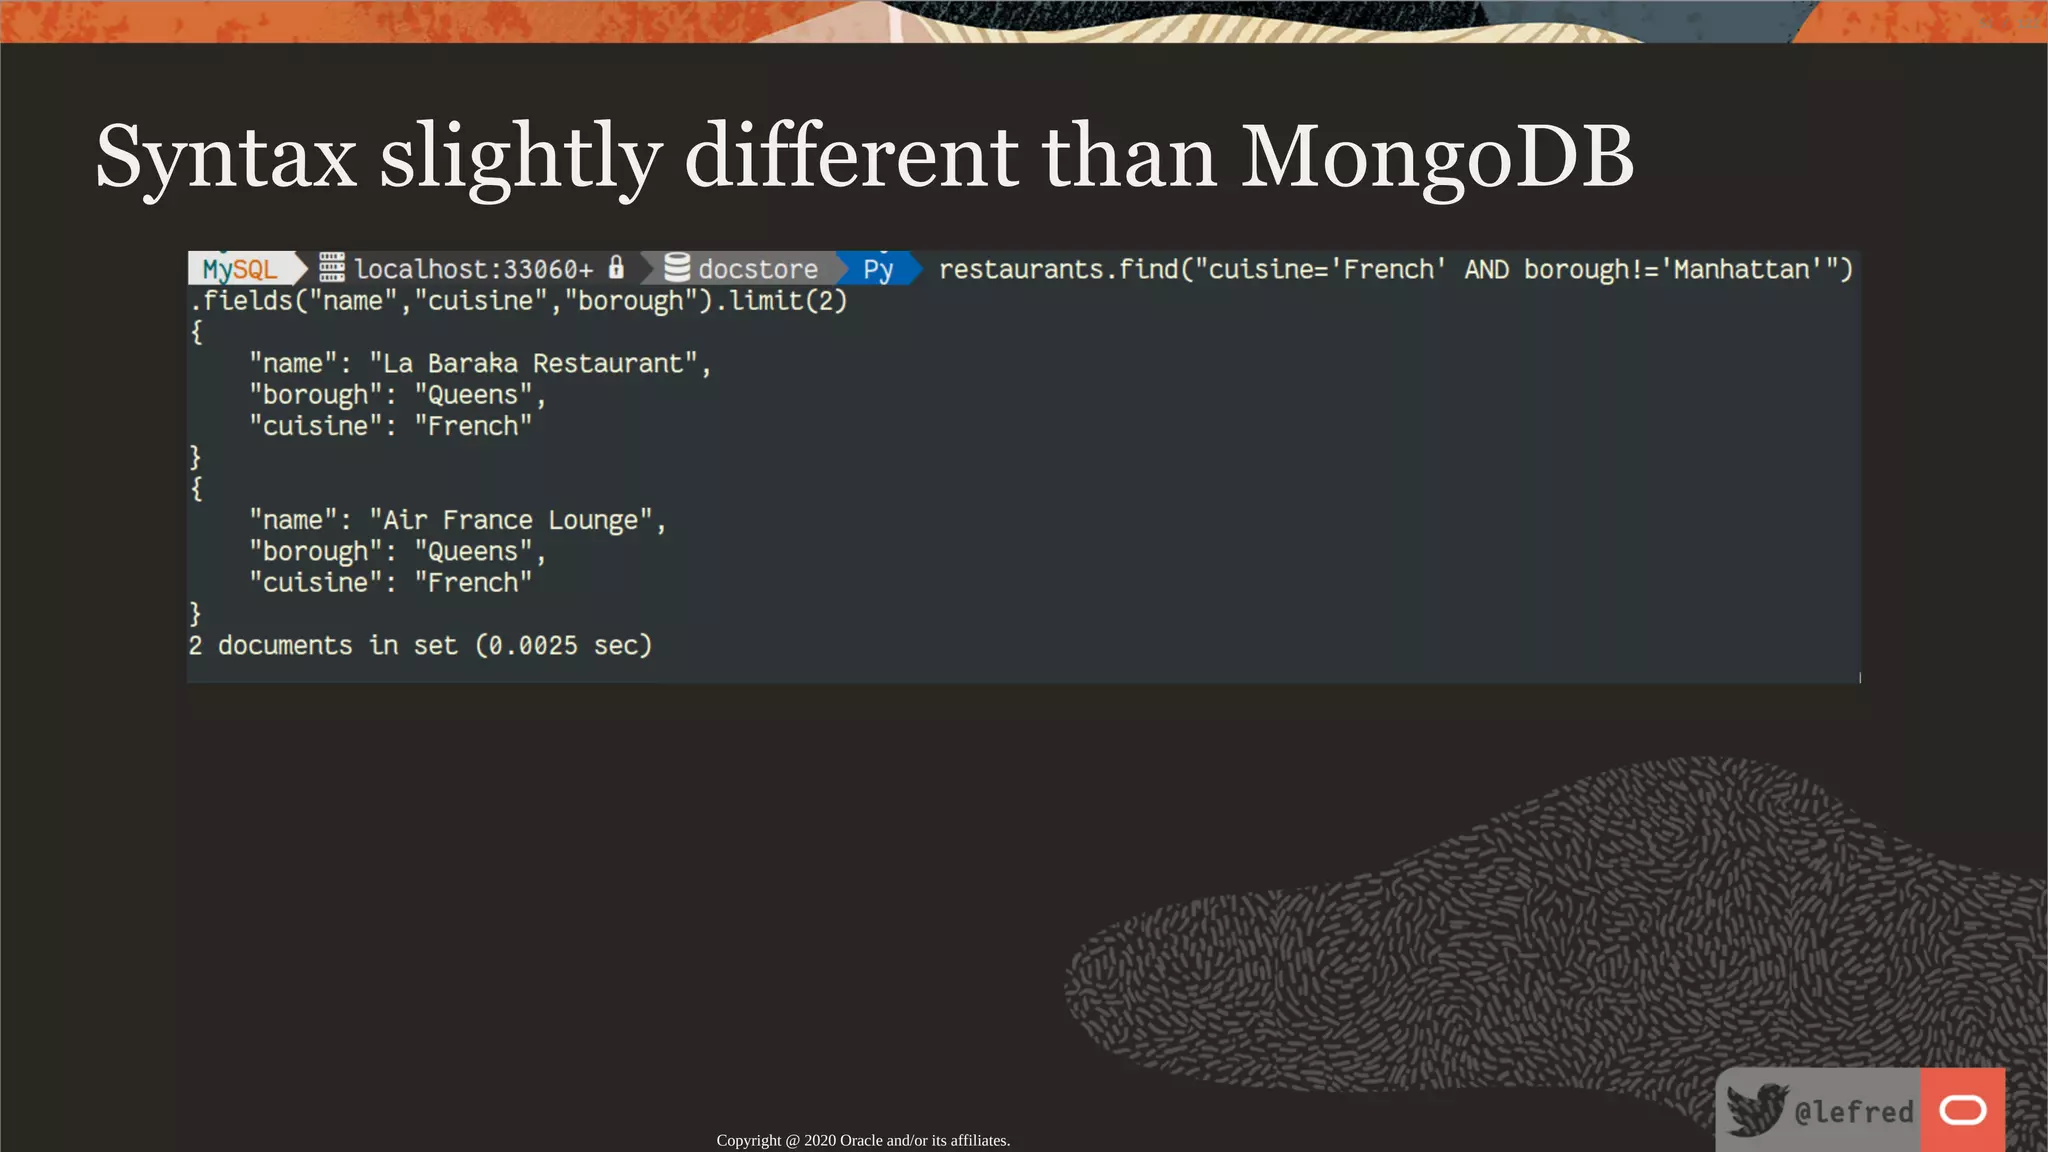Click the server rack icon beside localhost
The image size is (2048, 1152).
[x=332, y=268]
